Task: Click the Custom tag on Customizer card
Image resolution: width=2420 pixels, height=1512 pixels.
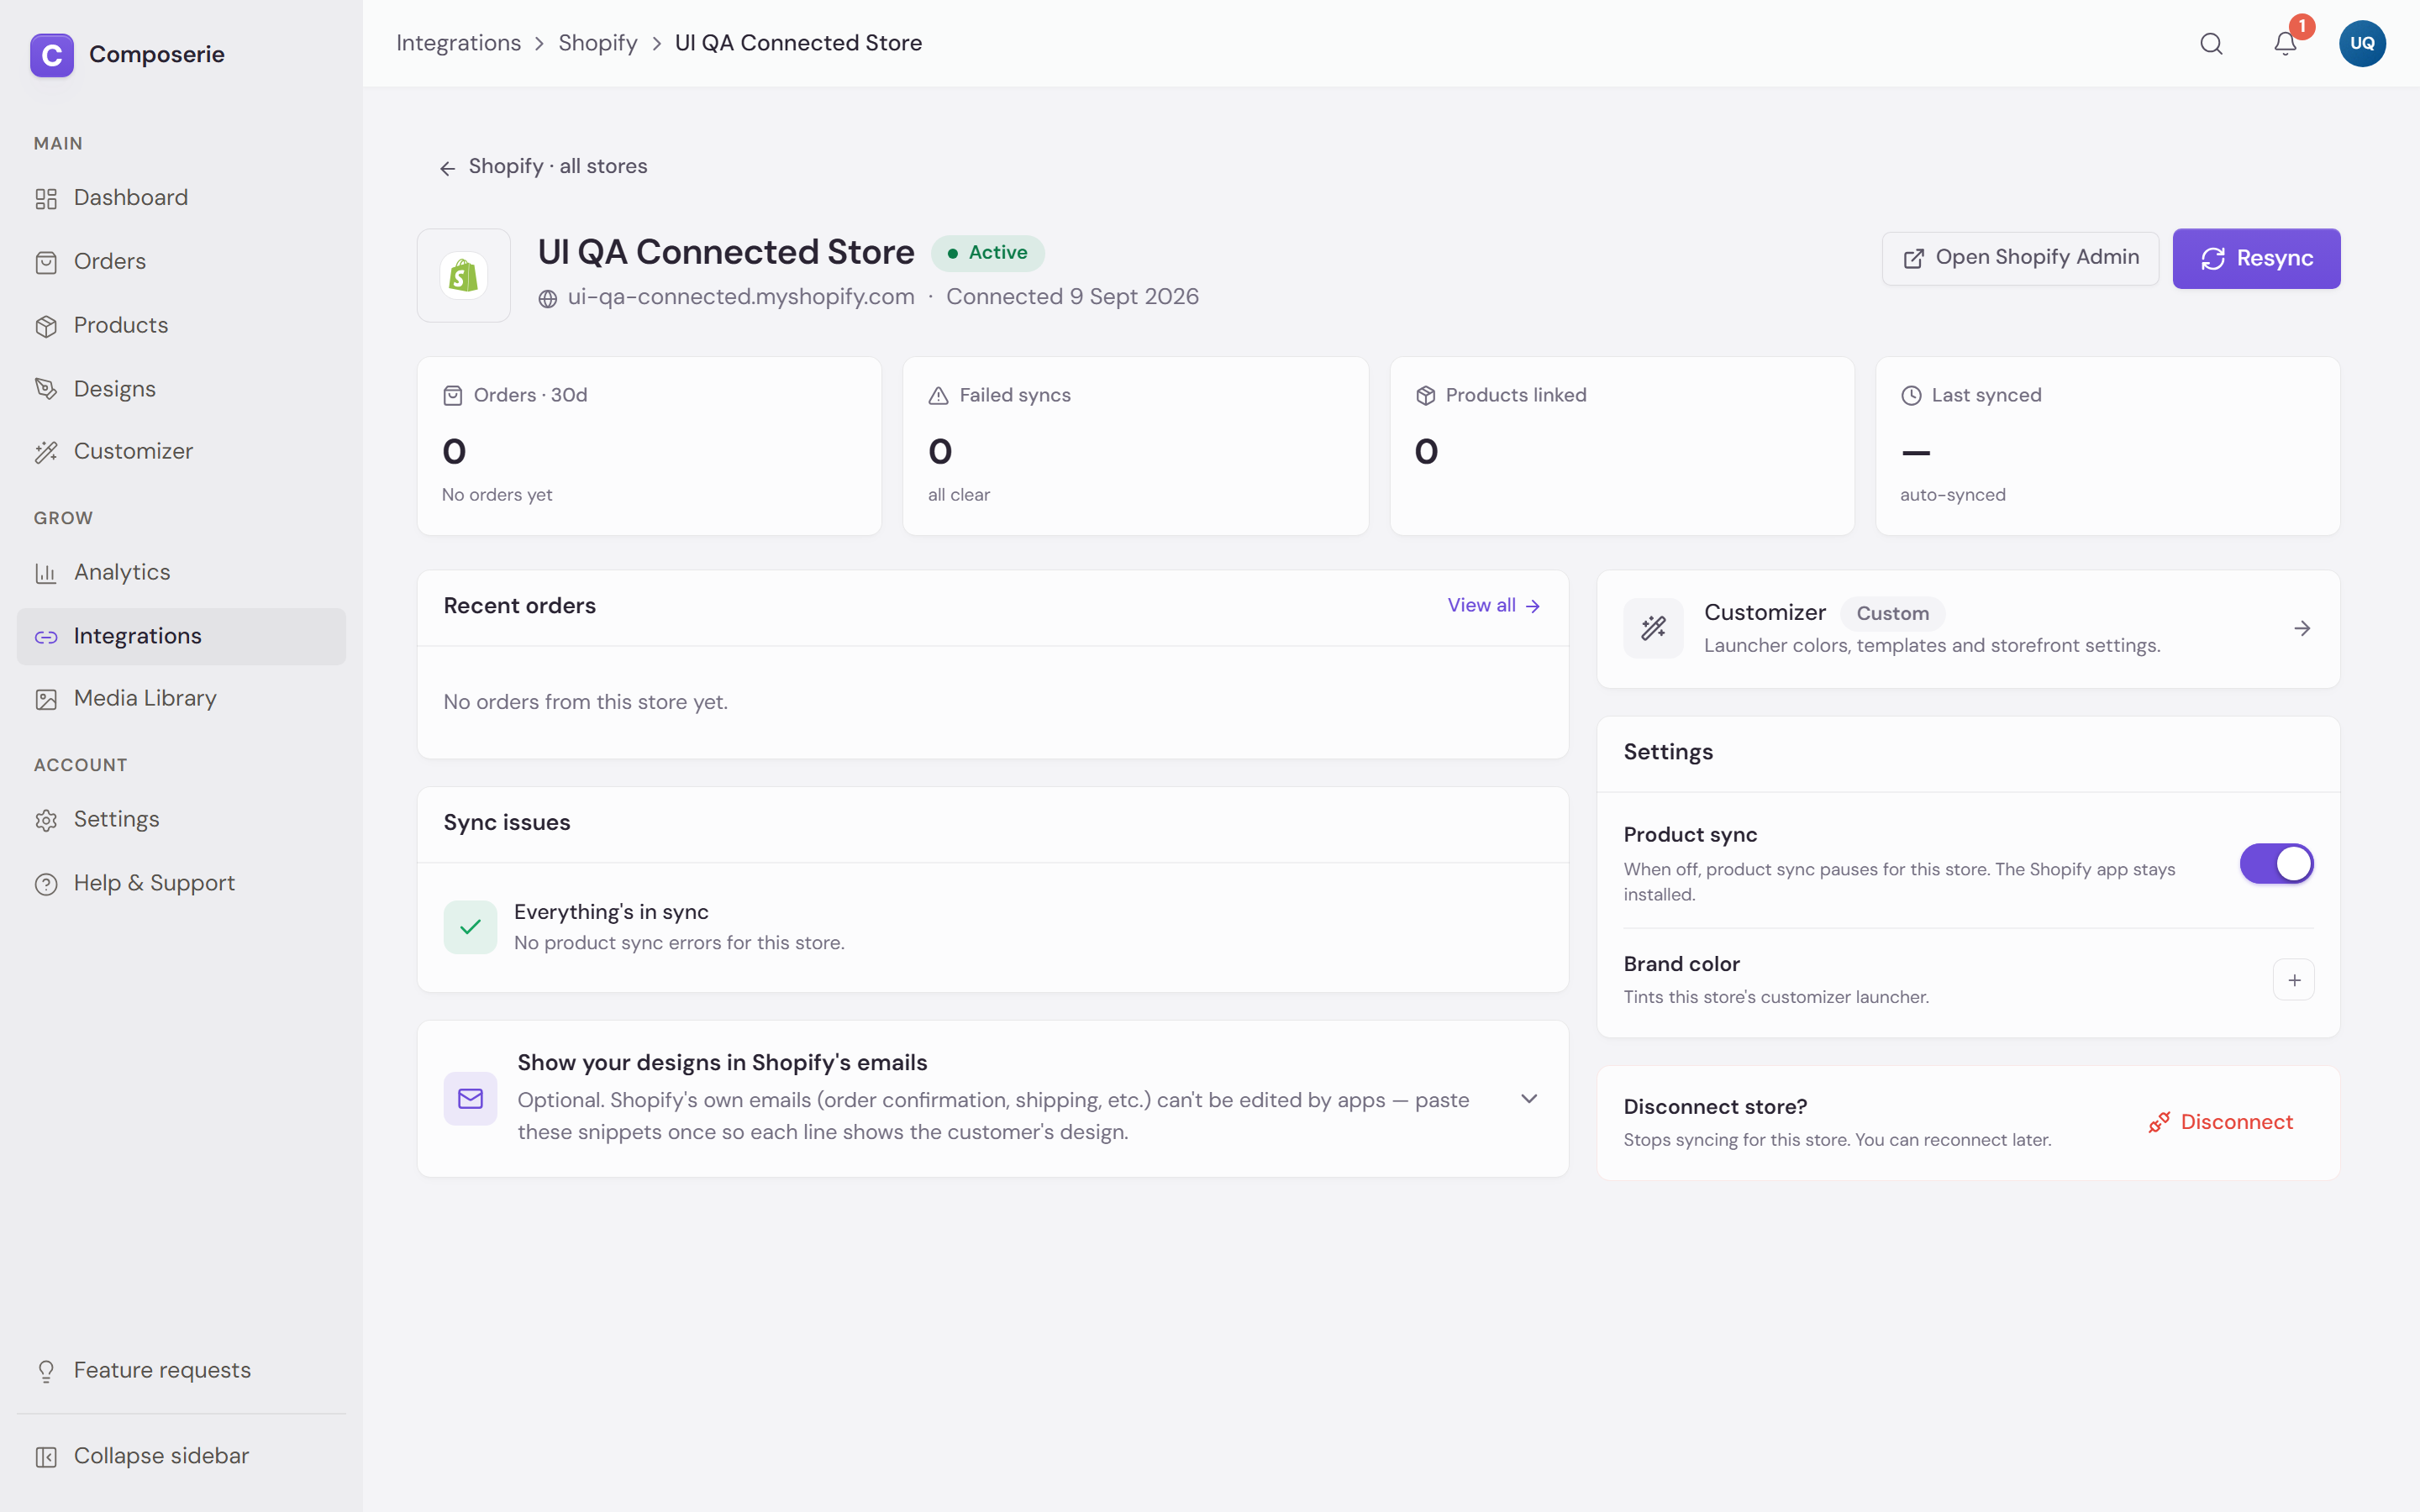Action: 1892,614
